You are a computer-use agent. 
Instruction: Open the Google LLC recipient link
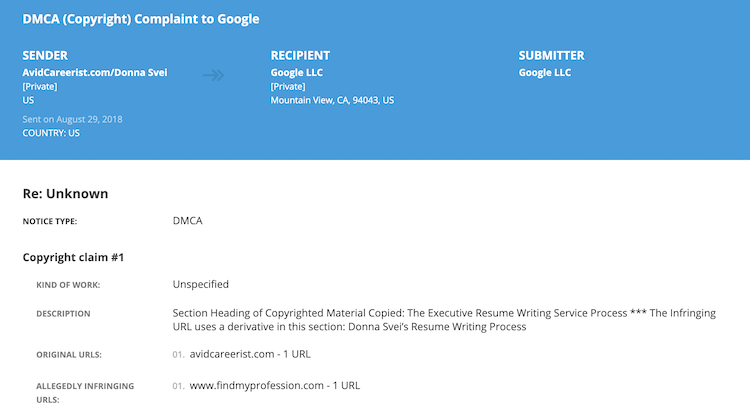tap(297, 73)
